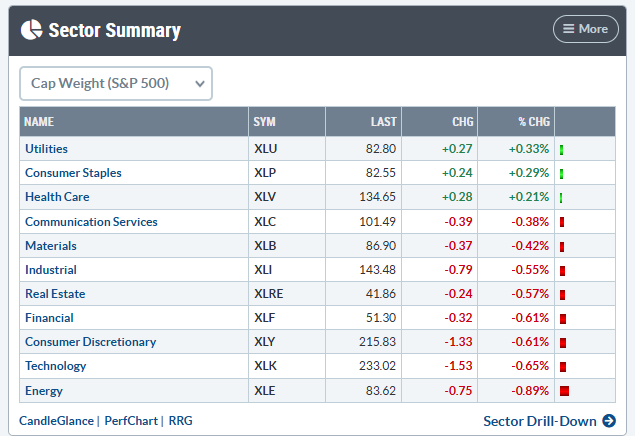Open the Consumer Staples sector link

pos(73,173)
